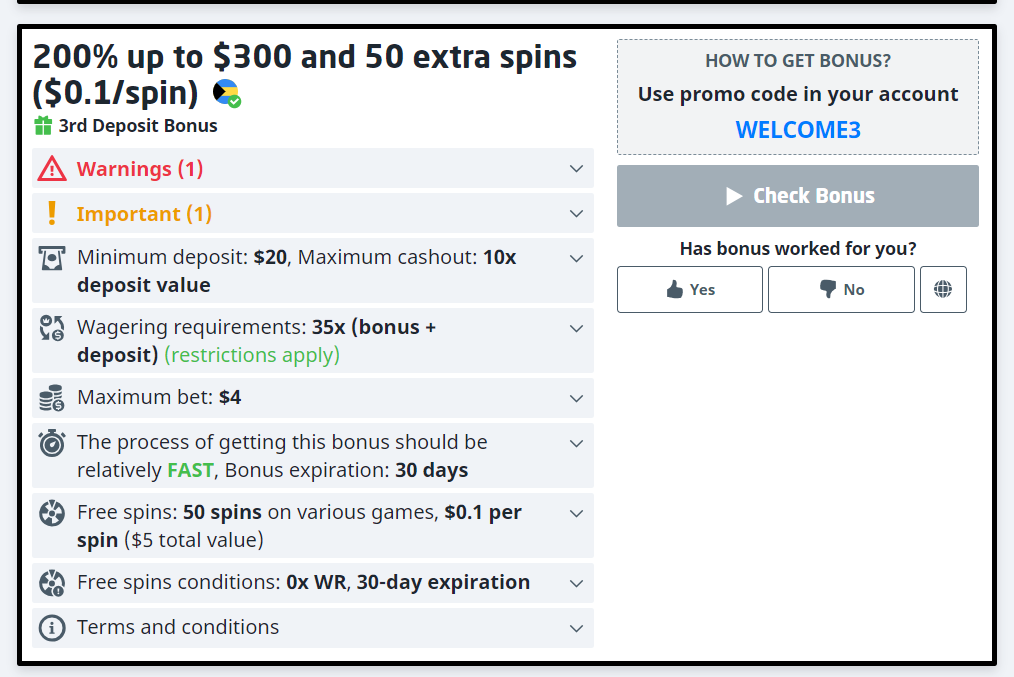Click the green restrictions apply text

tap(252, 355)
